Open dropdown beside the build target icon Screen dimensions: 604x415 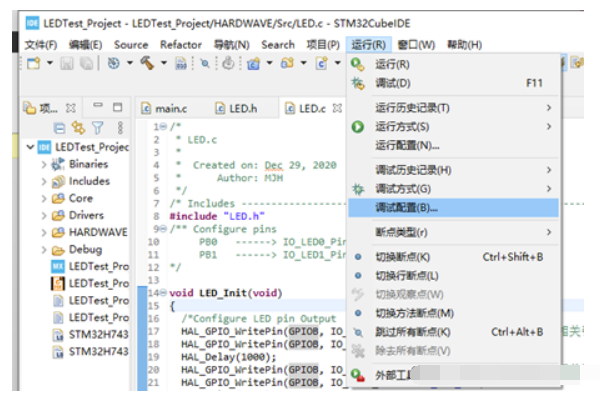(x=130, y=63)
